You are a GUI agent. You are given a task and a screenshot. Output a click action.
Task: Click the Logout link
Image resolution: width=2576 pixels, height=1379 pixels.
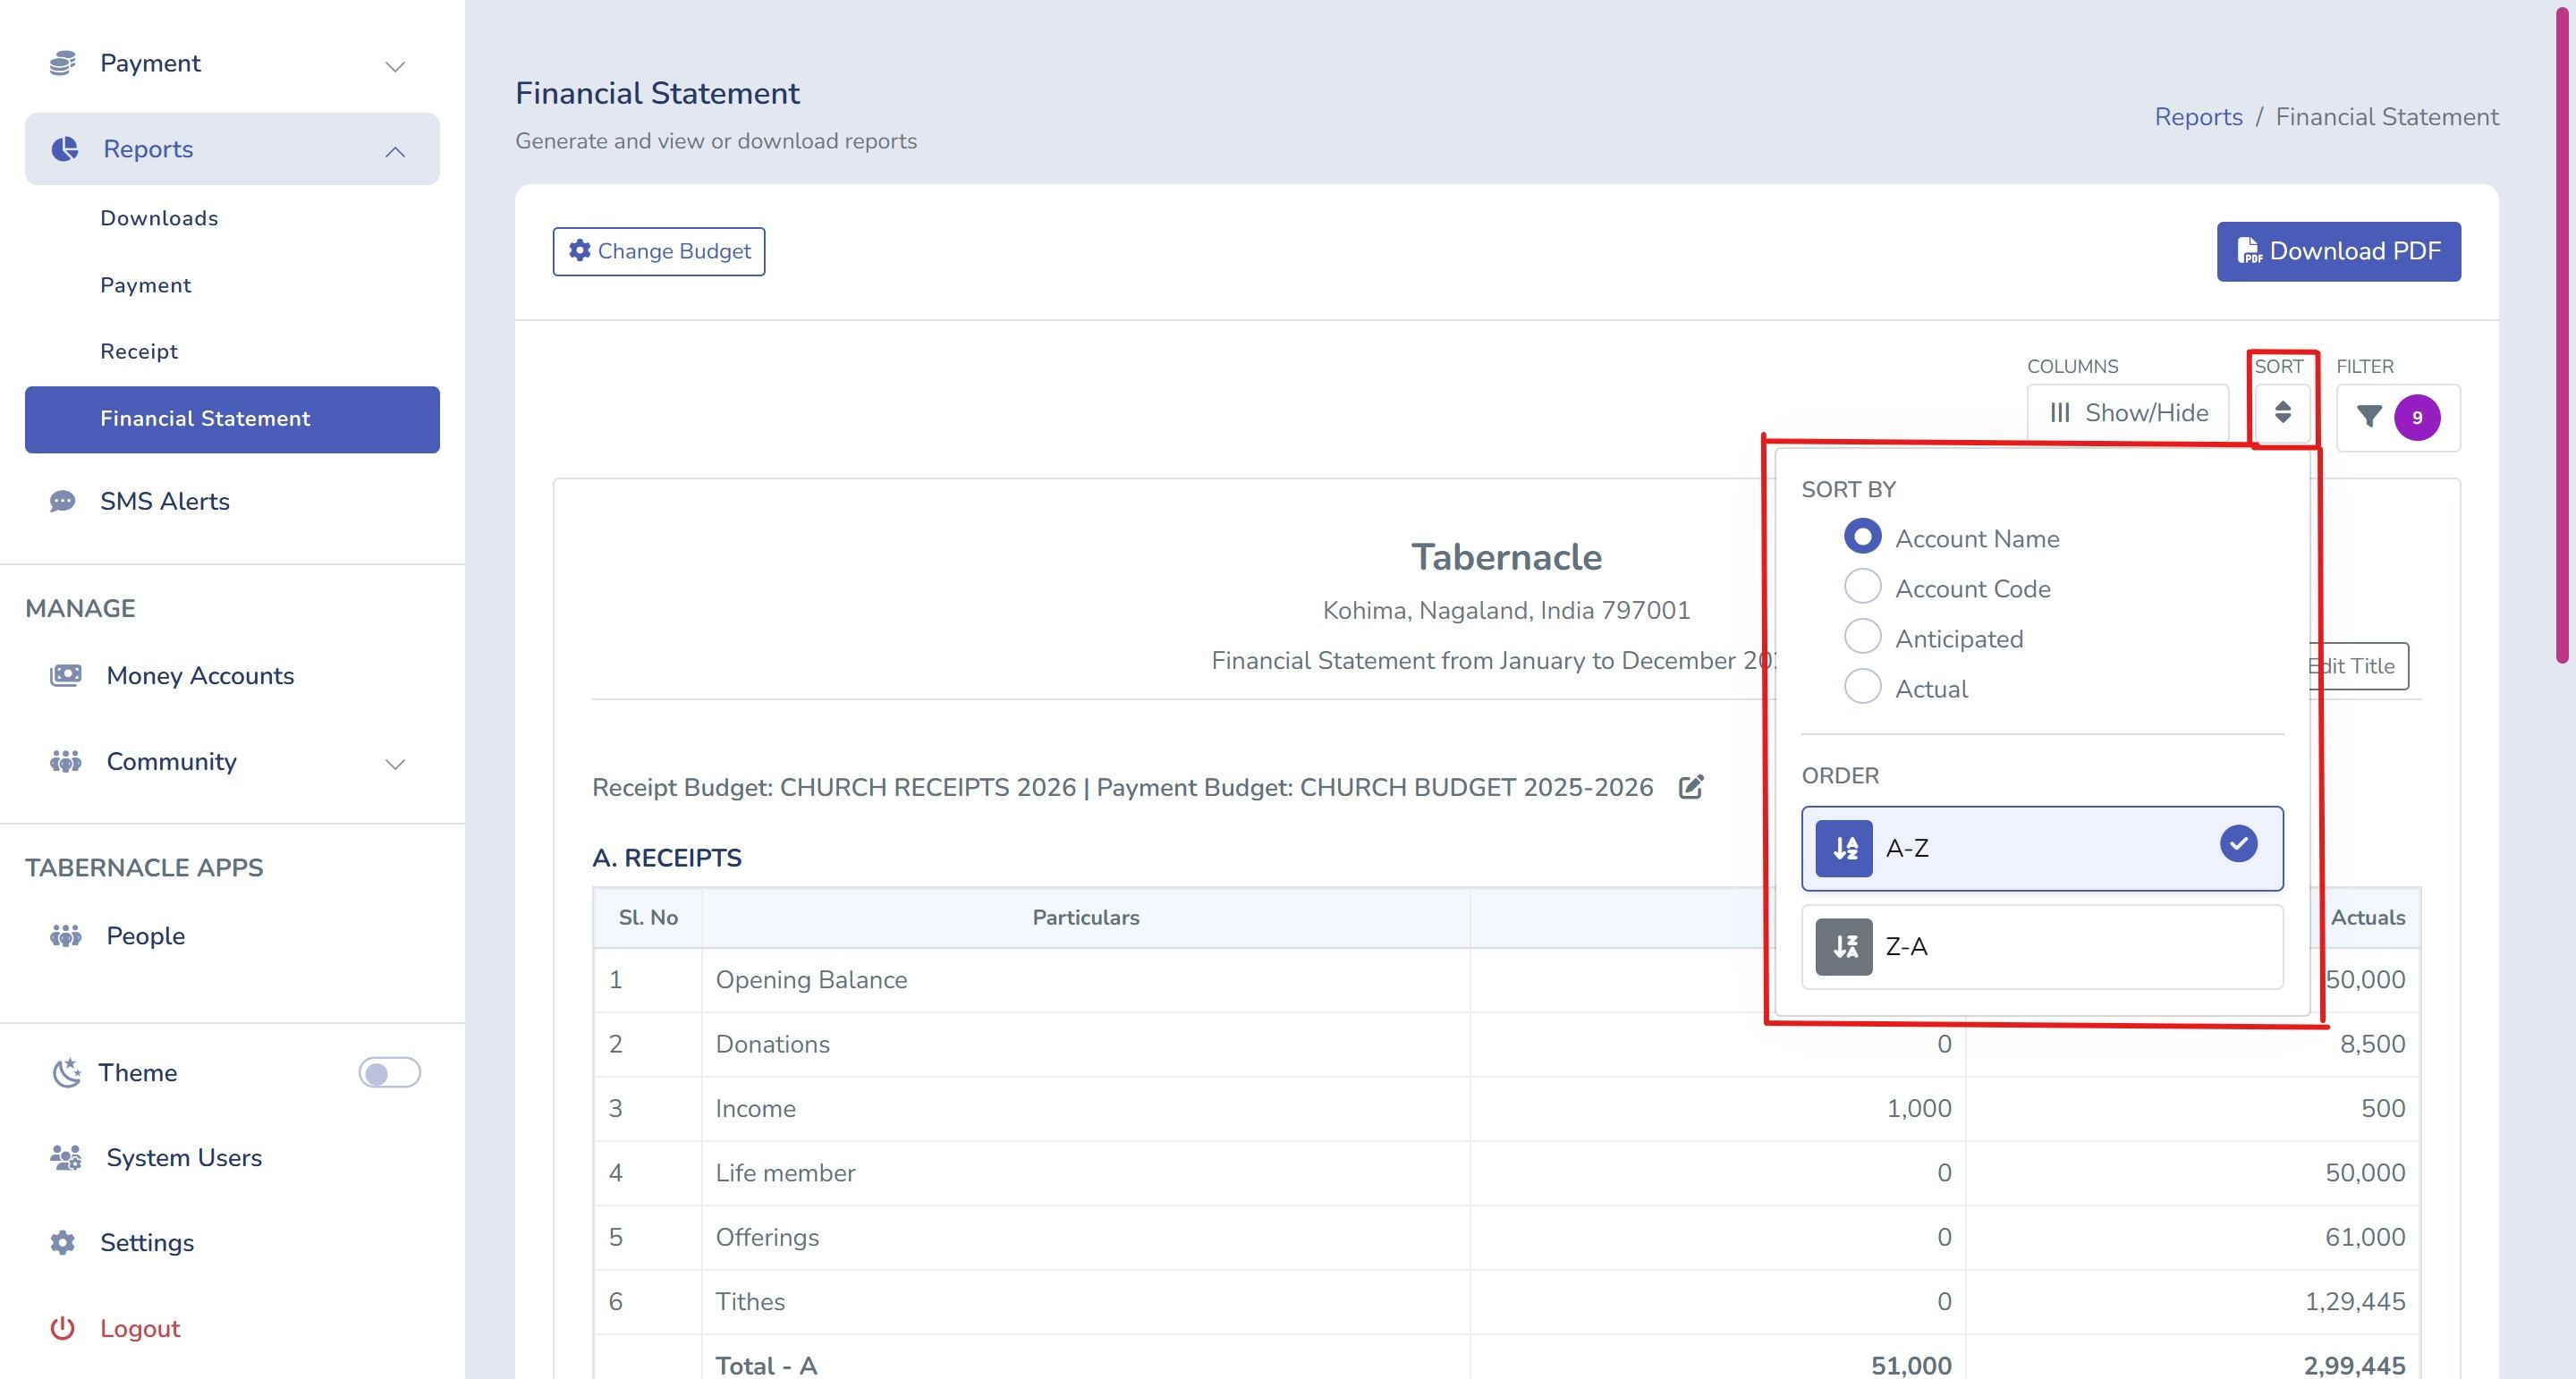[x=140, y=1329]
